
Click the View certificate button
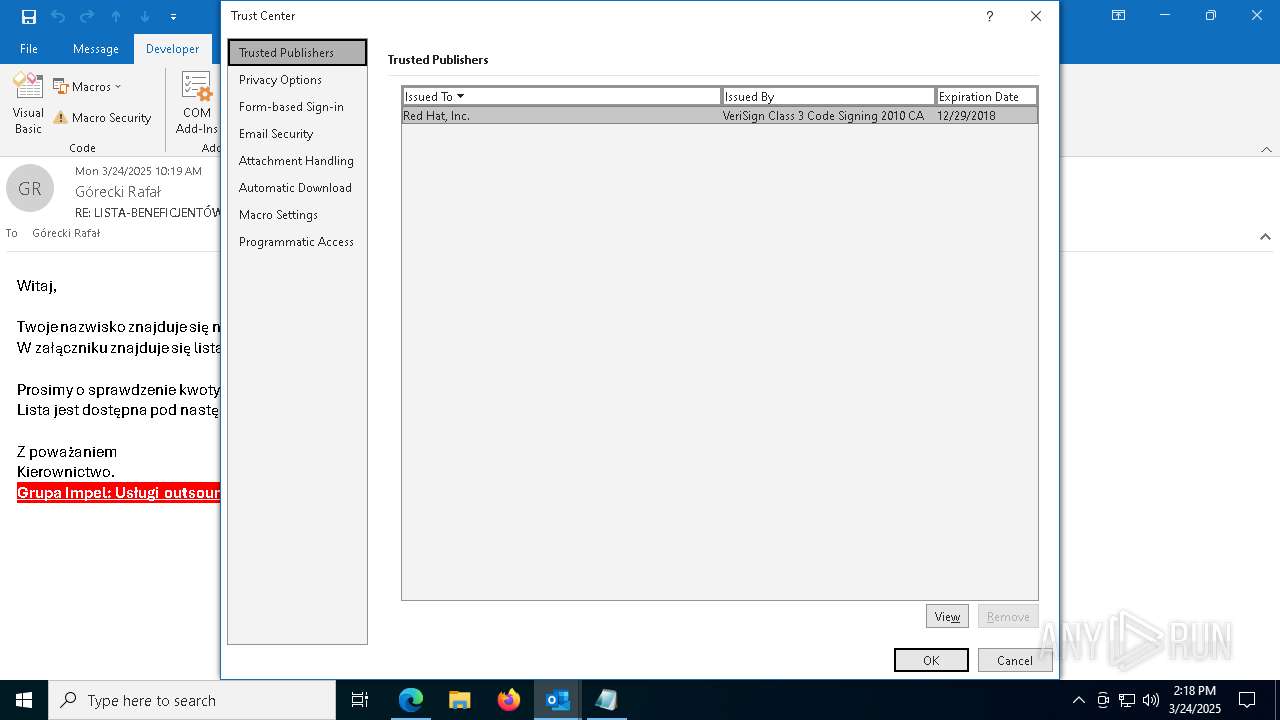click(x=947, y=617)
